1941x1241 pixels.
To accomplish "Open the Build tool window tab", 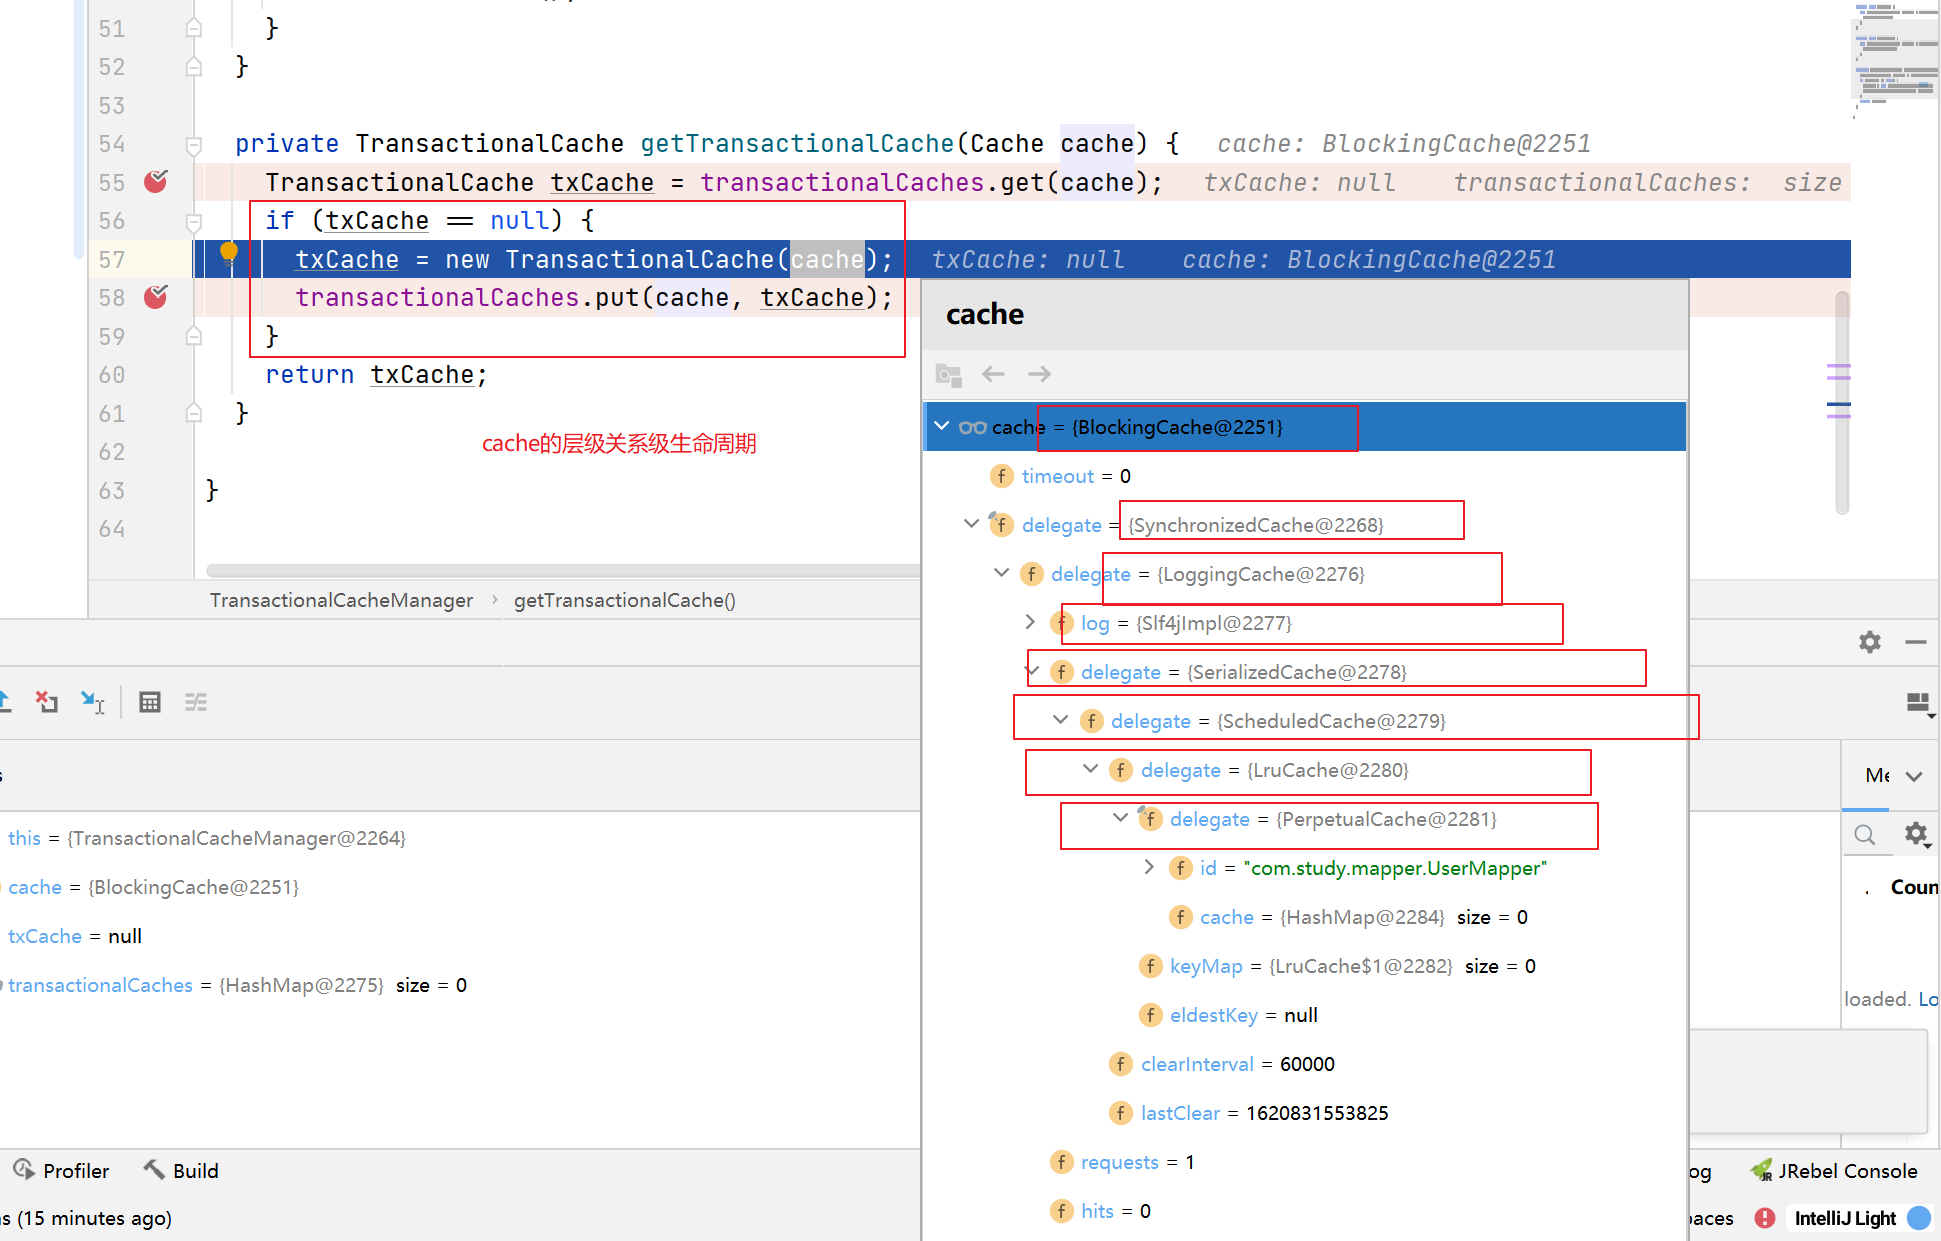I will click(x=181, y=1170).
